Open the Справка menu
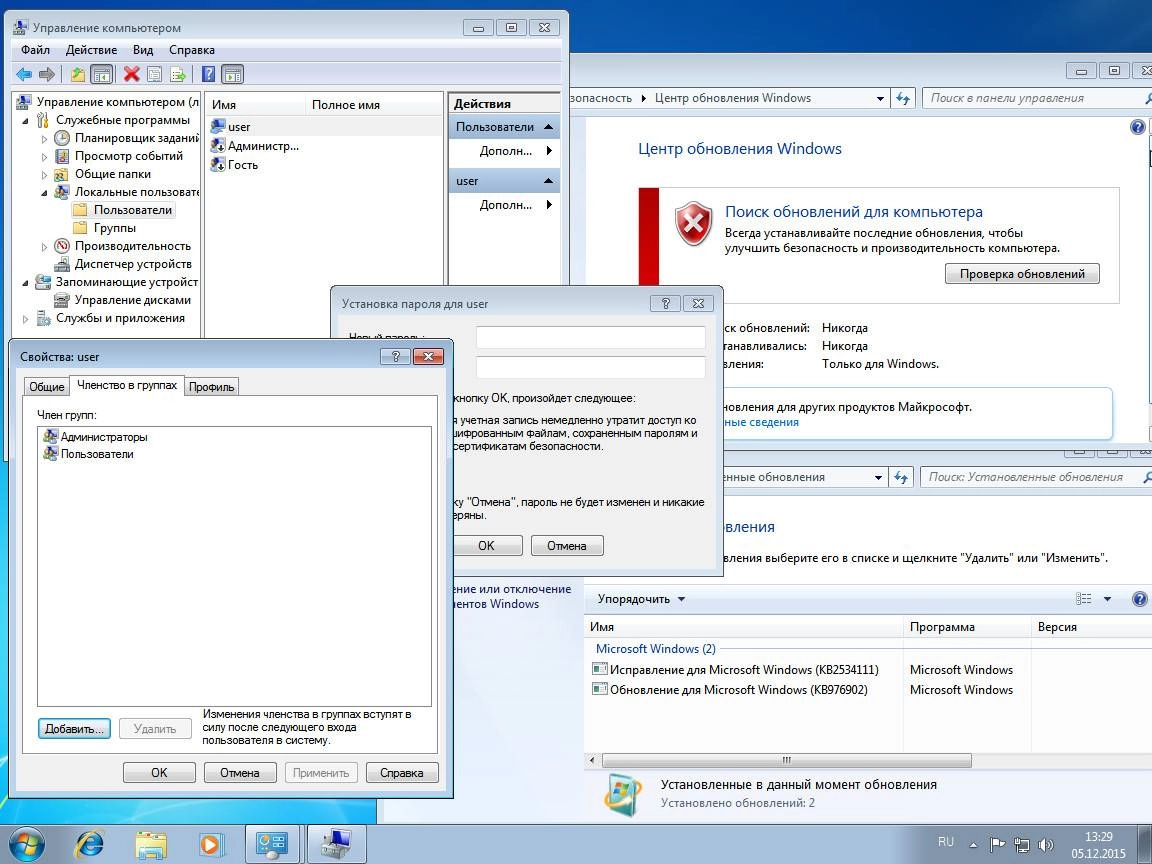 (192, 50)
